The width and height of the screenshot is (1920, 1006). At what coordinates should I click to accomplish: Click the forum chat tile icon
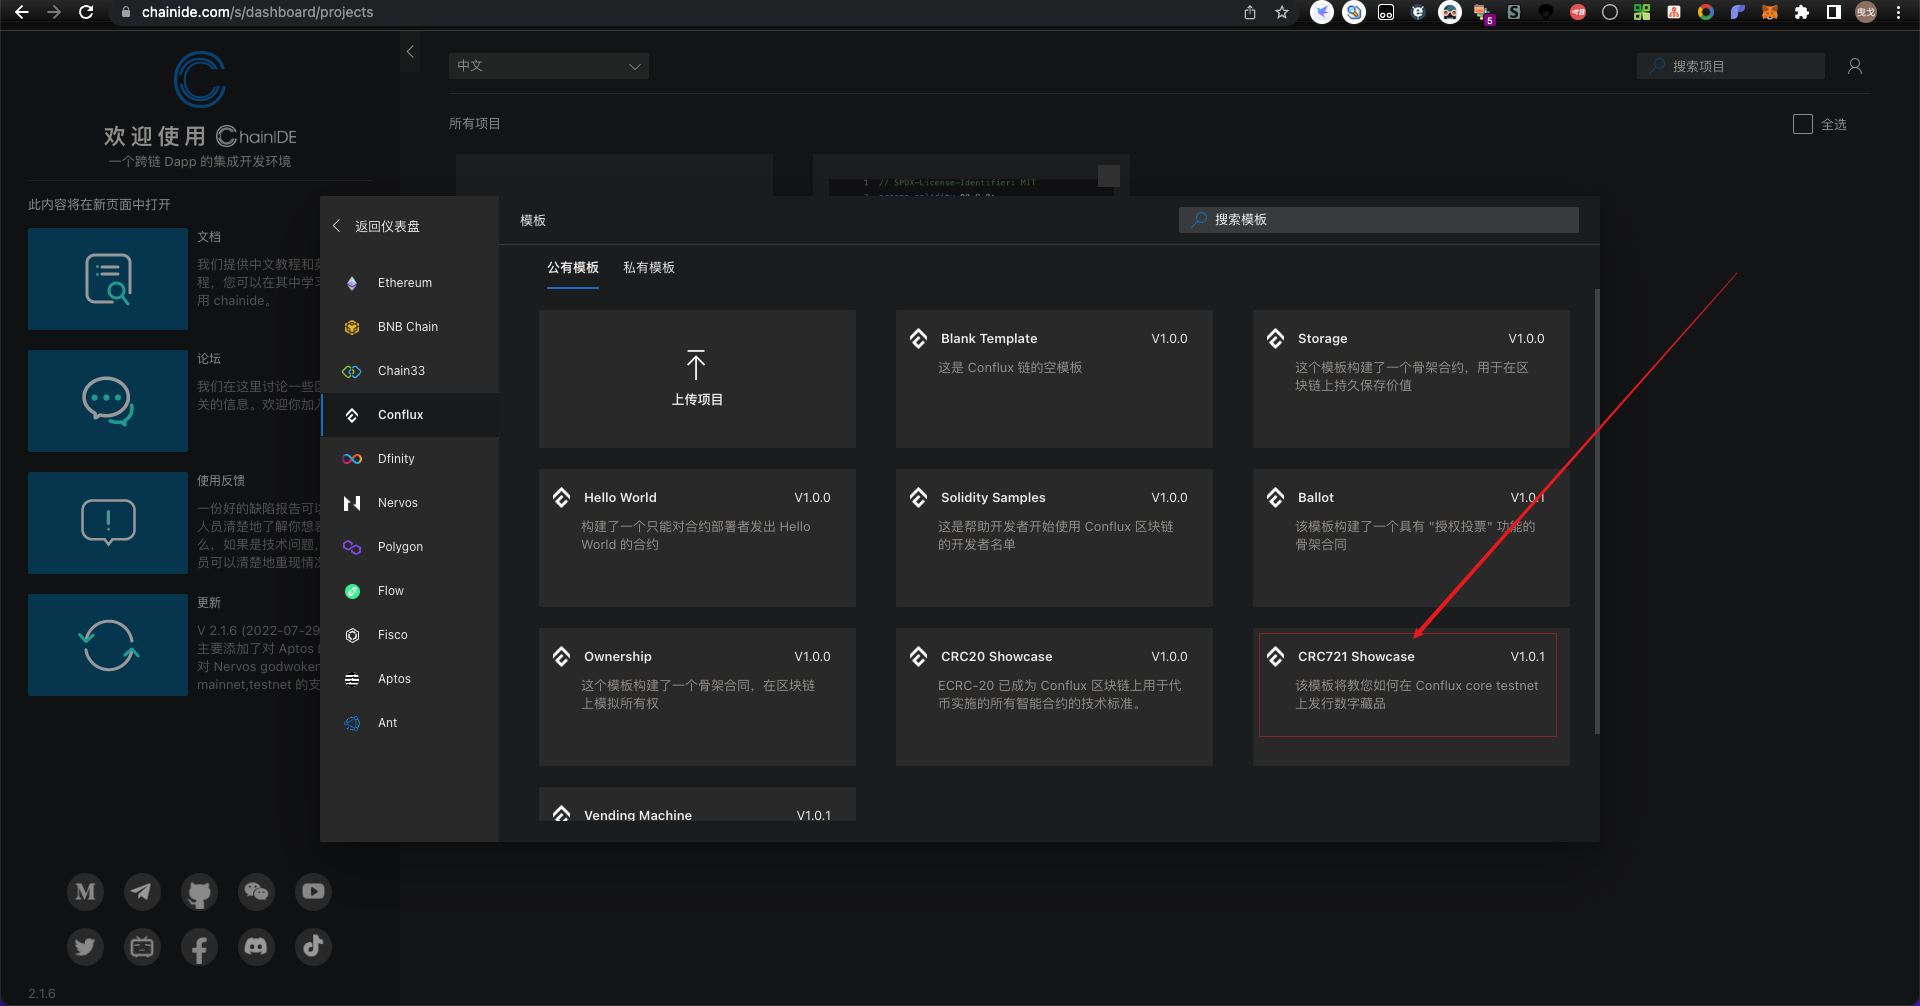pos(108,401)
